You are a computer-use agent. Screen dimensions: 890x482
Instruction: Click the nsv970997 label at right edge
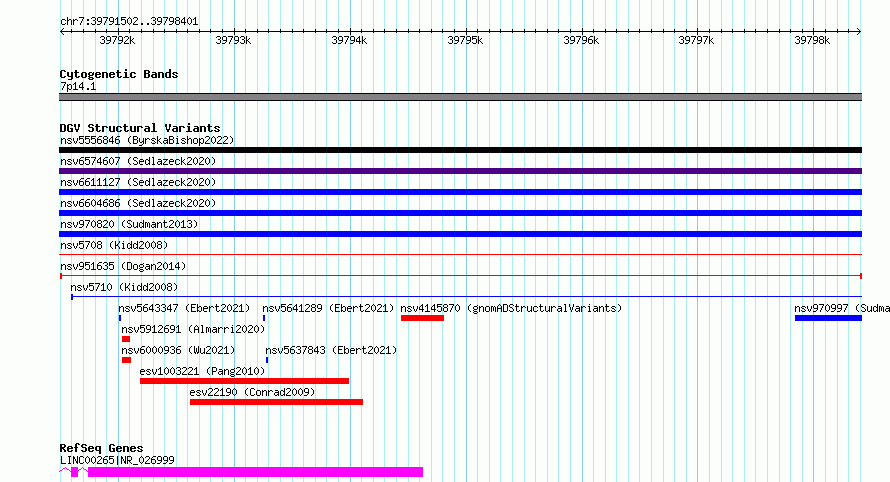click(842, 308)
